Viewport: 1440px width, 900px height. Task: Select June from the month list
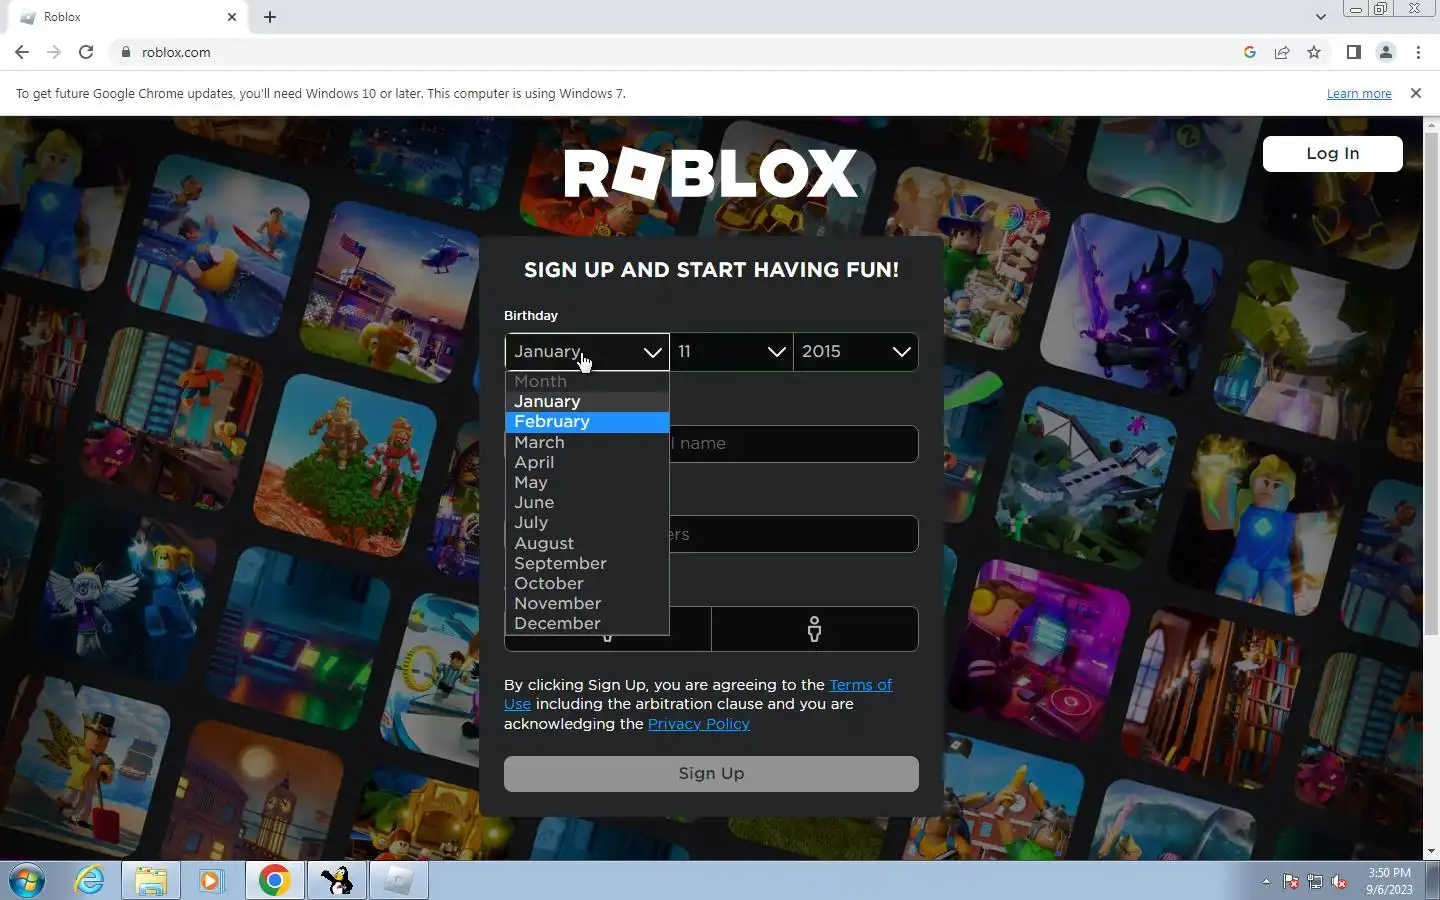pyautogui.click(x=587, y=502)
